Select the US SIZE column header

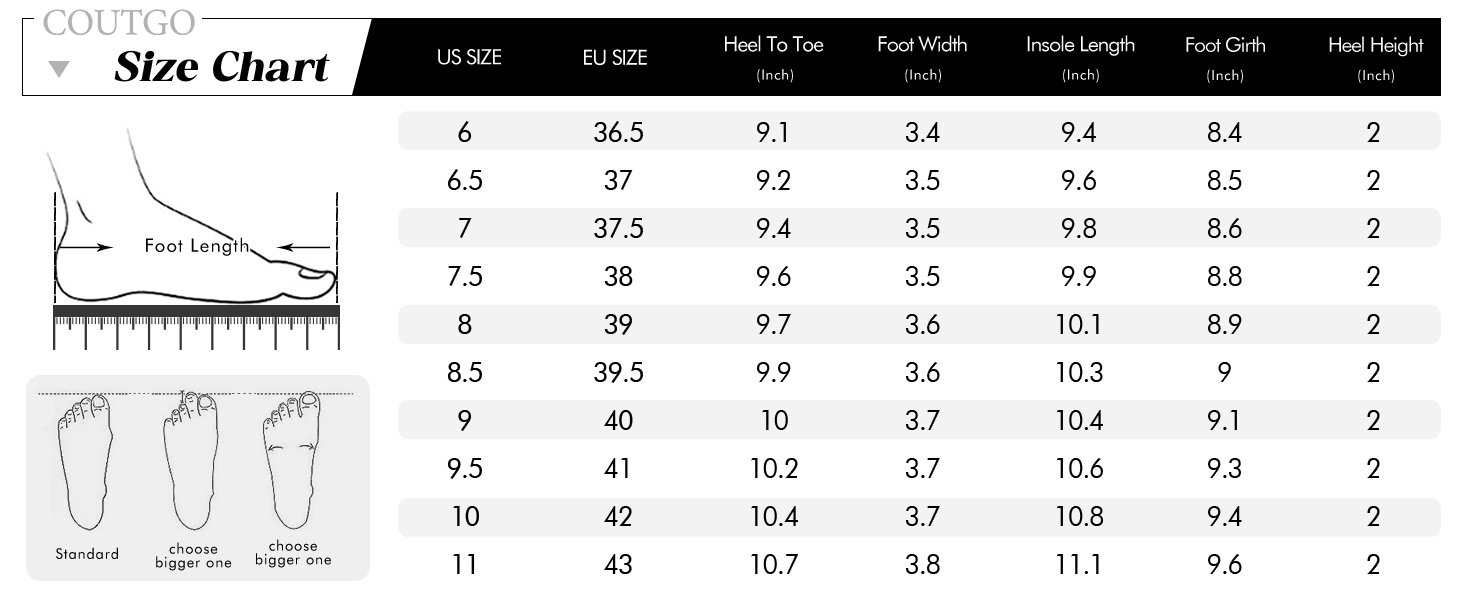pos(469,57)
